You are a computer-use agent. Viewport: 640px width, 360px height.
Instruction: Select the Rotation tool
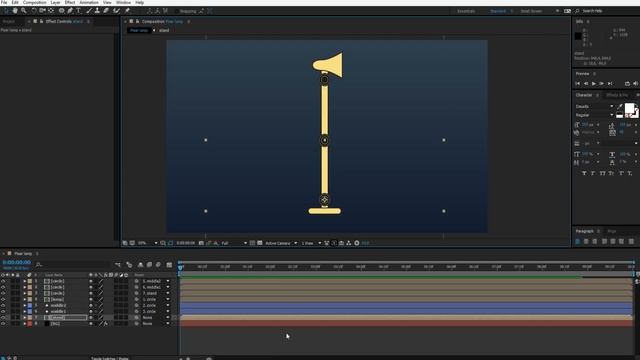coord(34,11)
